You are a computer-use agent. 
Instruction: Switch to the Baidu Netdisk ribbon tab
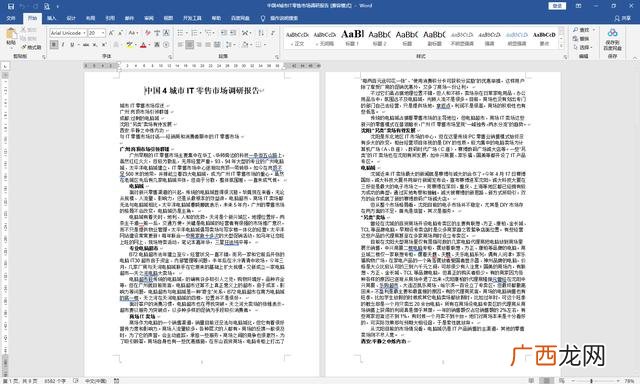pyautogui.click(x=240, y=18)
